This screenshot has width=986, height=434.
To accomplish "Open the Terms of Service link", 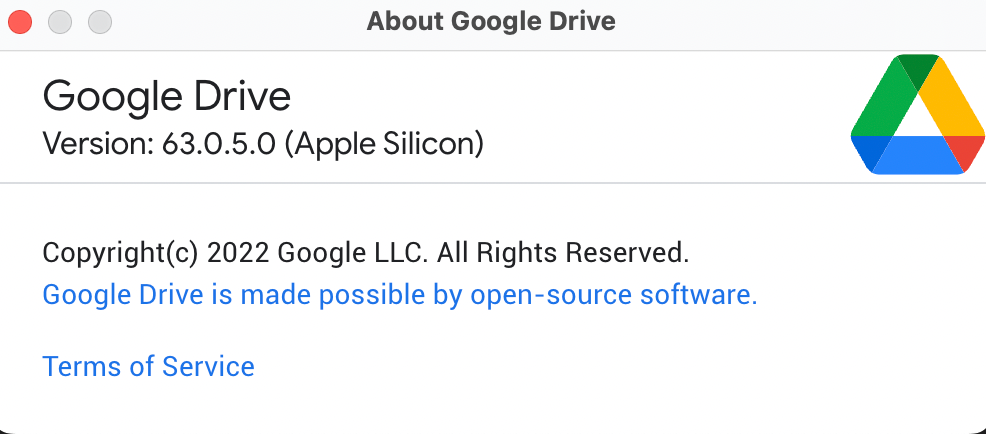I will (148, 366).
